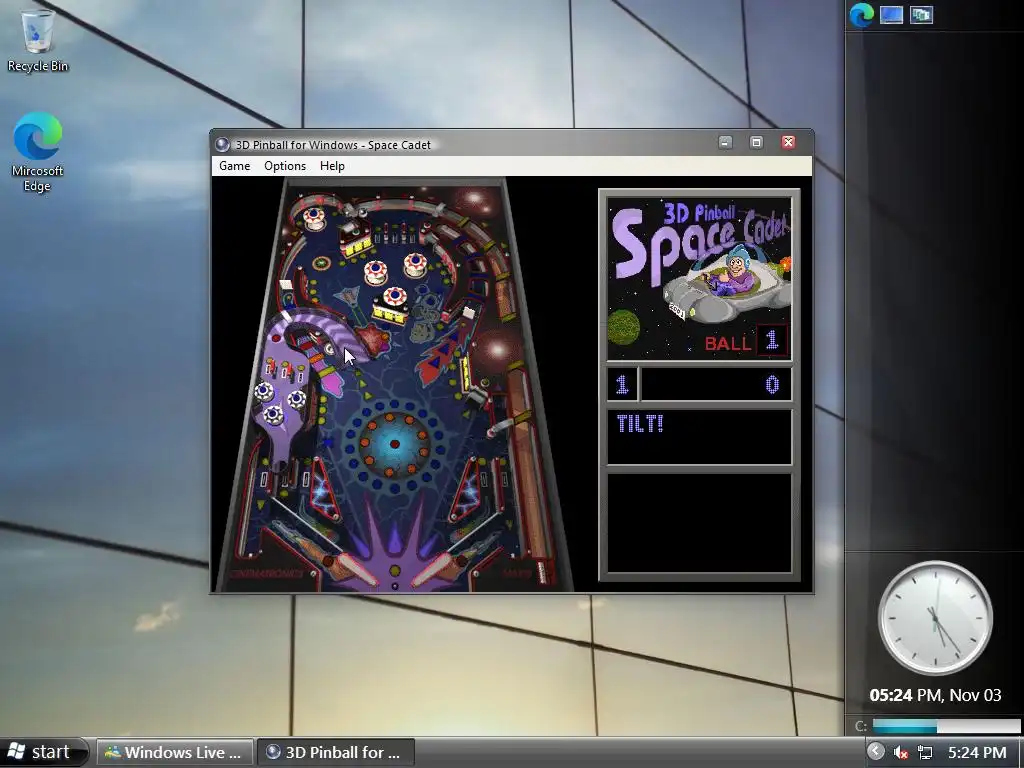Click the BALL 1 indicator
This screenshot has width=1024, height=768.
click(746, 341)
